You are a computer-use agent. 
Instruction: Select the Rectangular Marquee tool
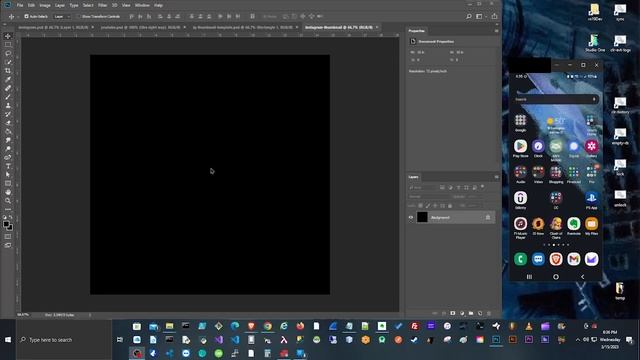click(x=8, y=44)
